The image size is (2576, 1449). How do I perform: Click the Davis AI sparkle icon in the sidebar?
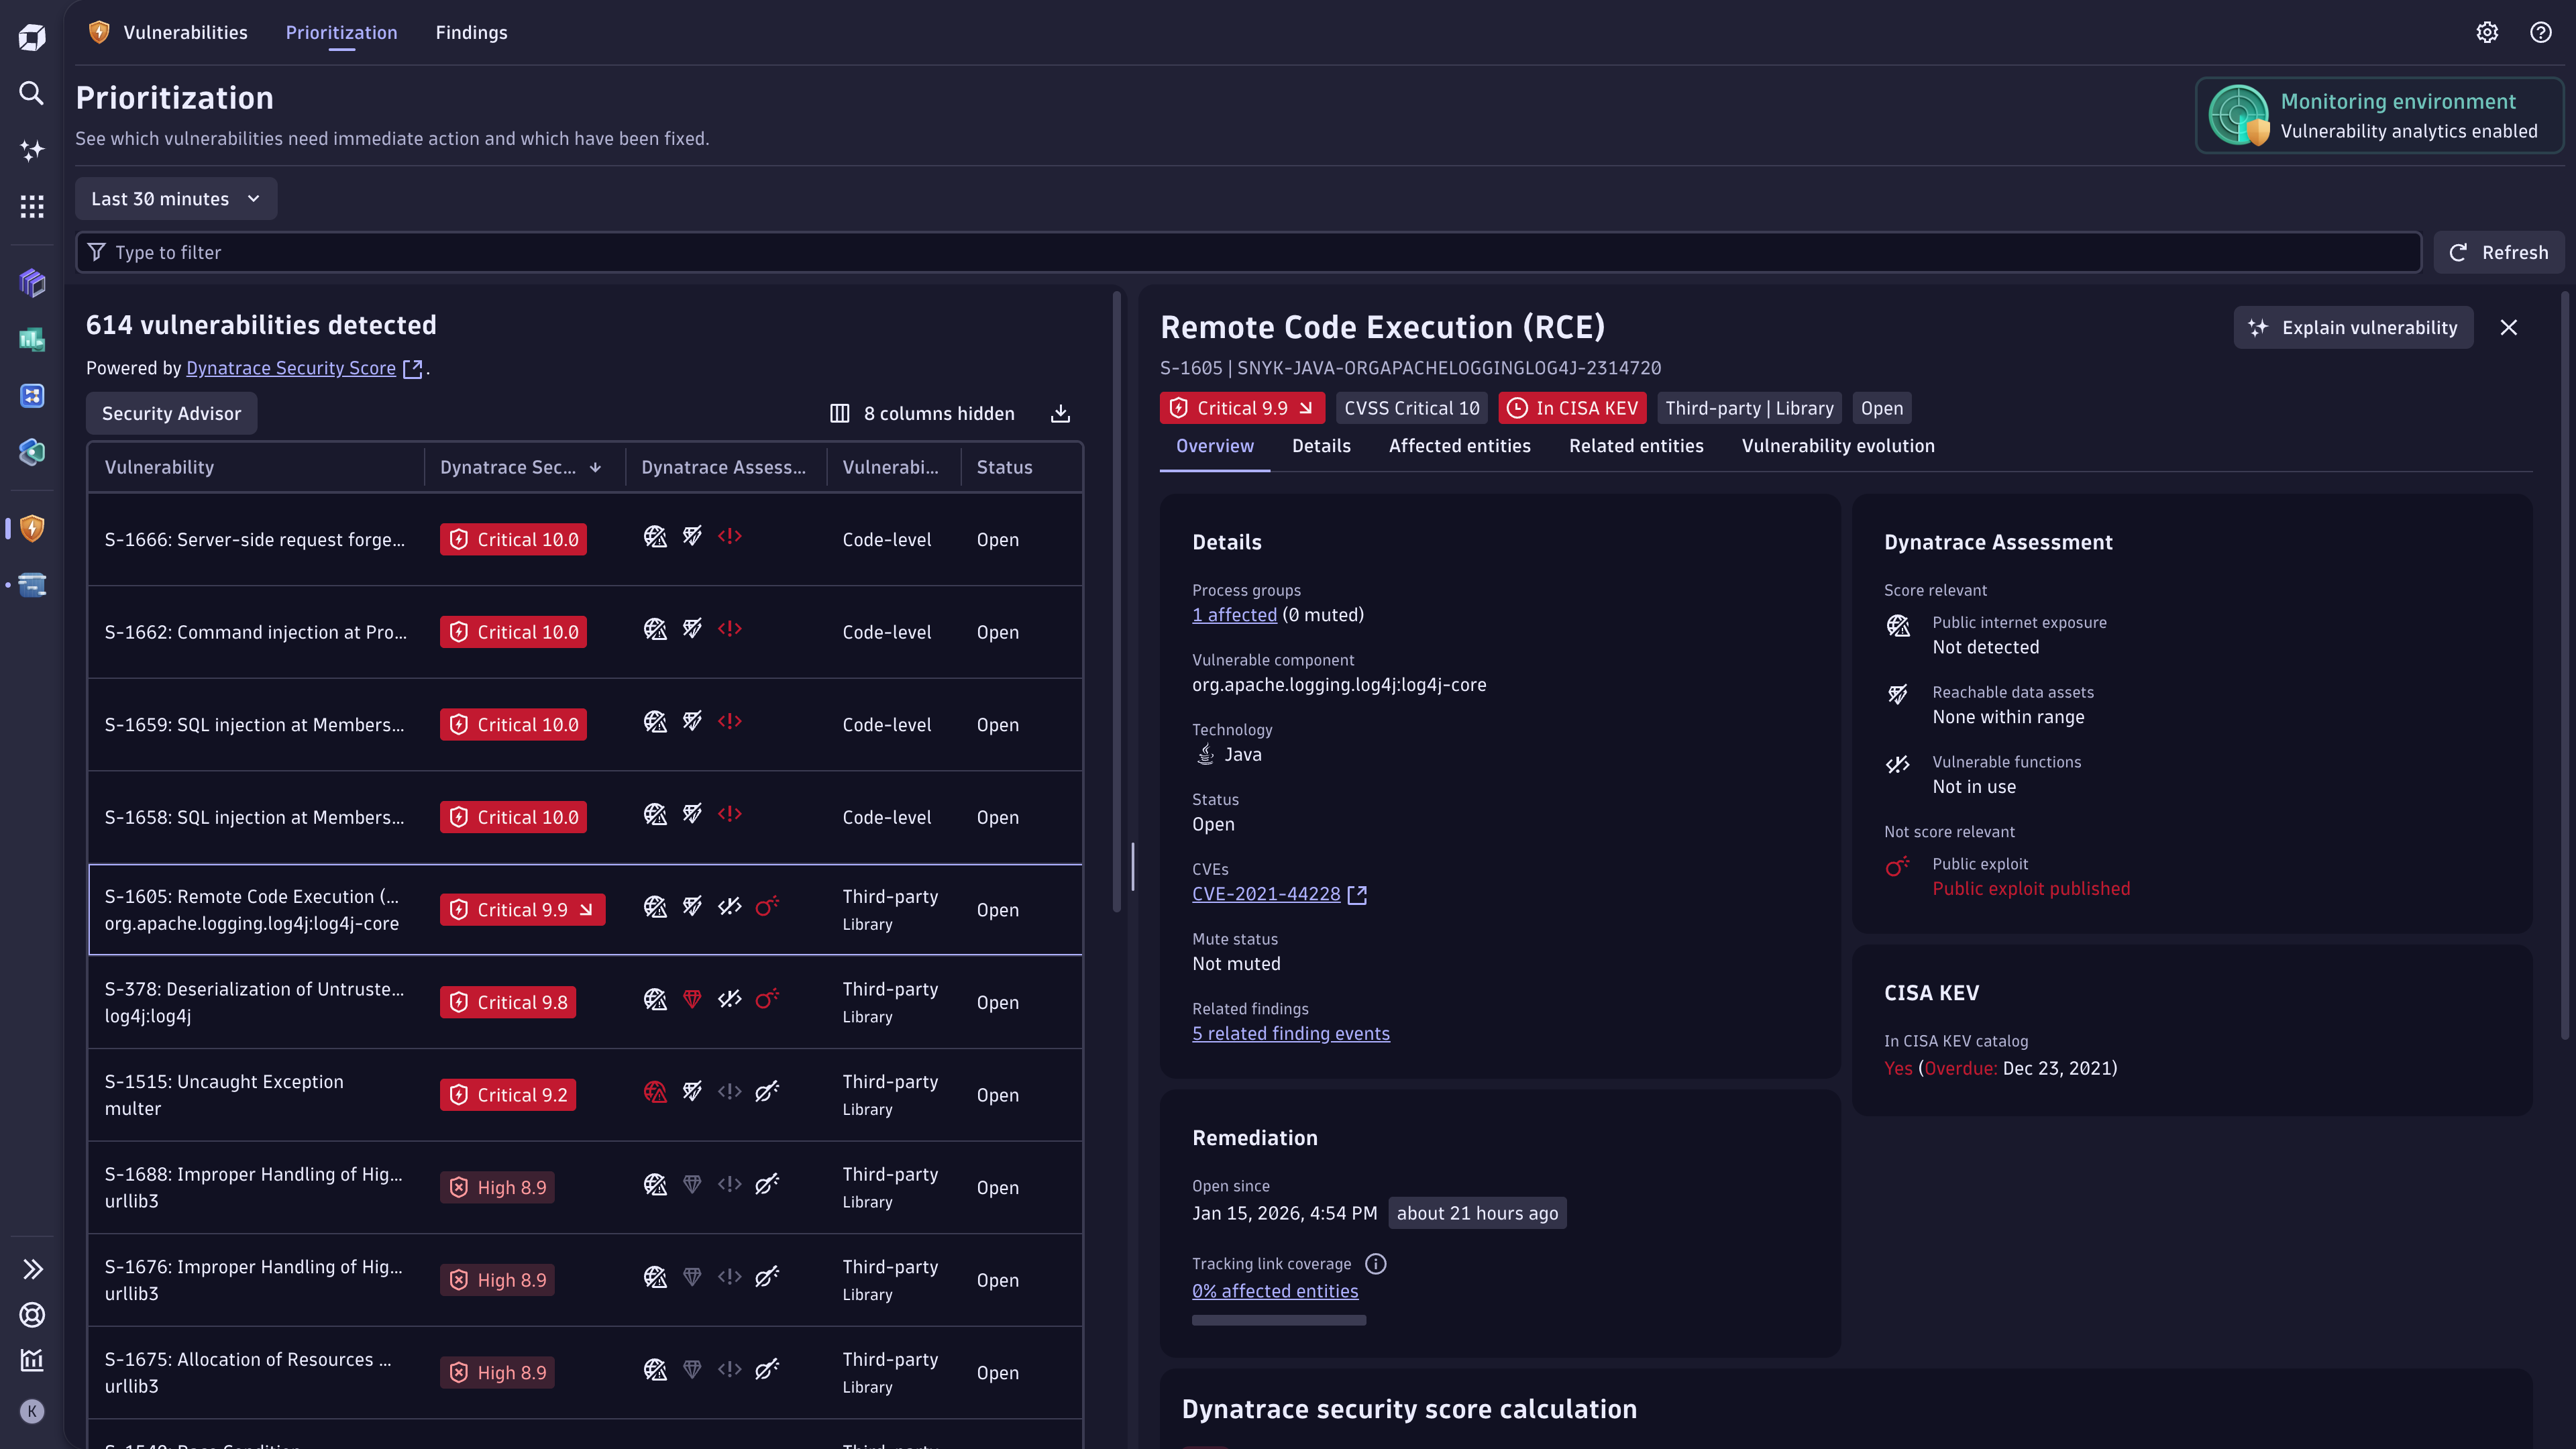click(x=32, y=150)
